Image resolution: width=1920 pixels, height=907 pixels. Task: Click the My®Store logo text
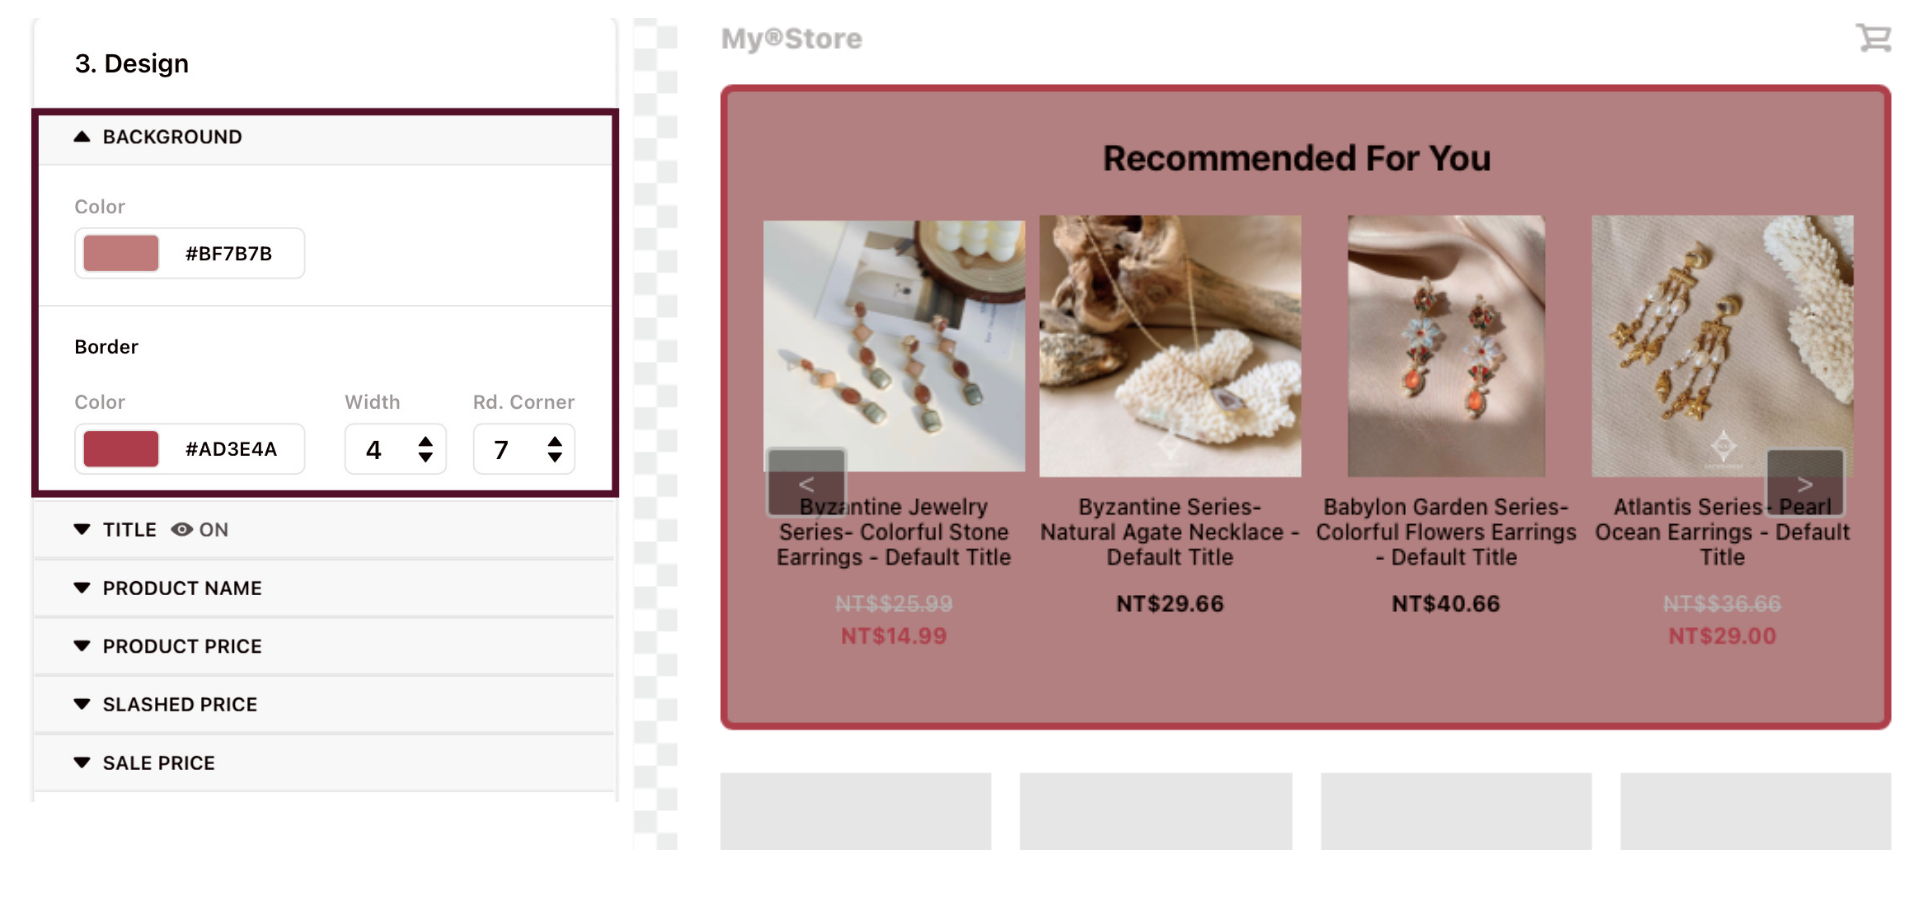click(791, 39)
